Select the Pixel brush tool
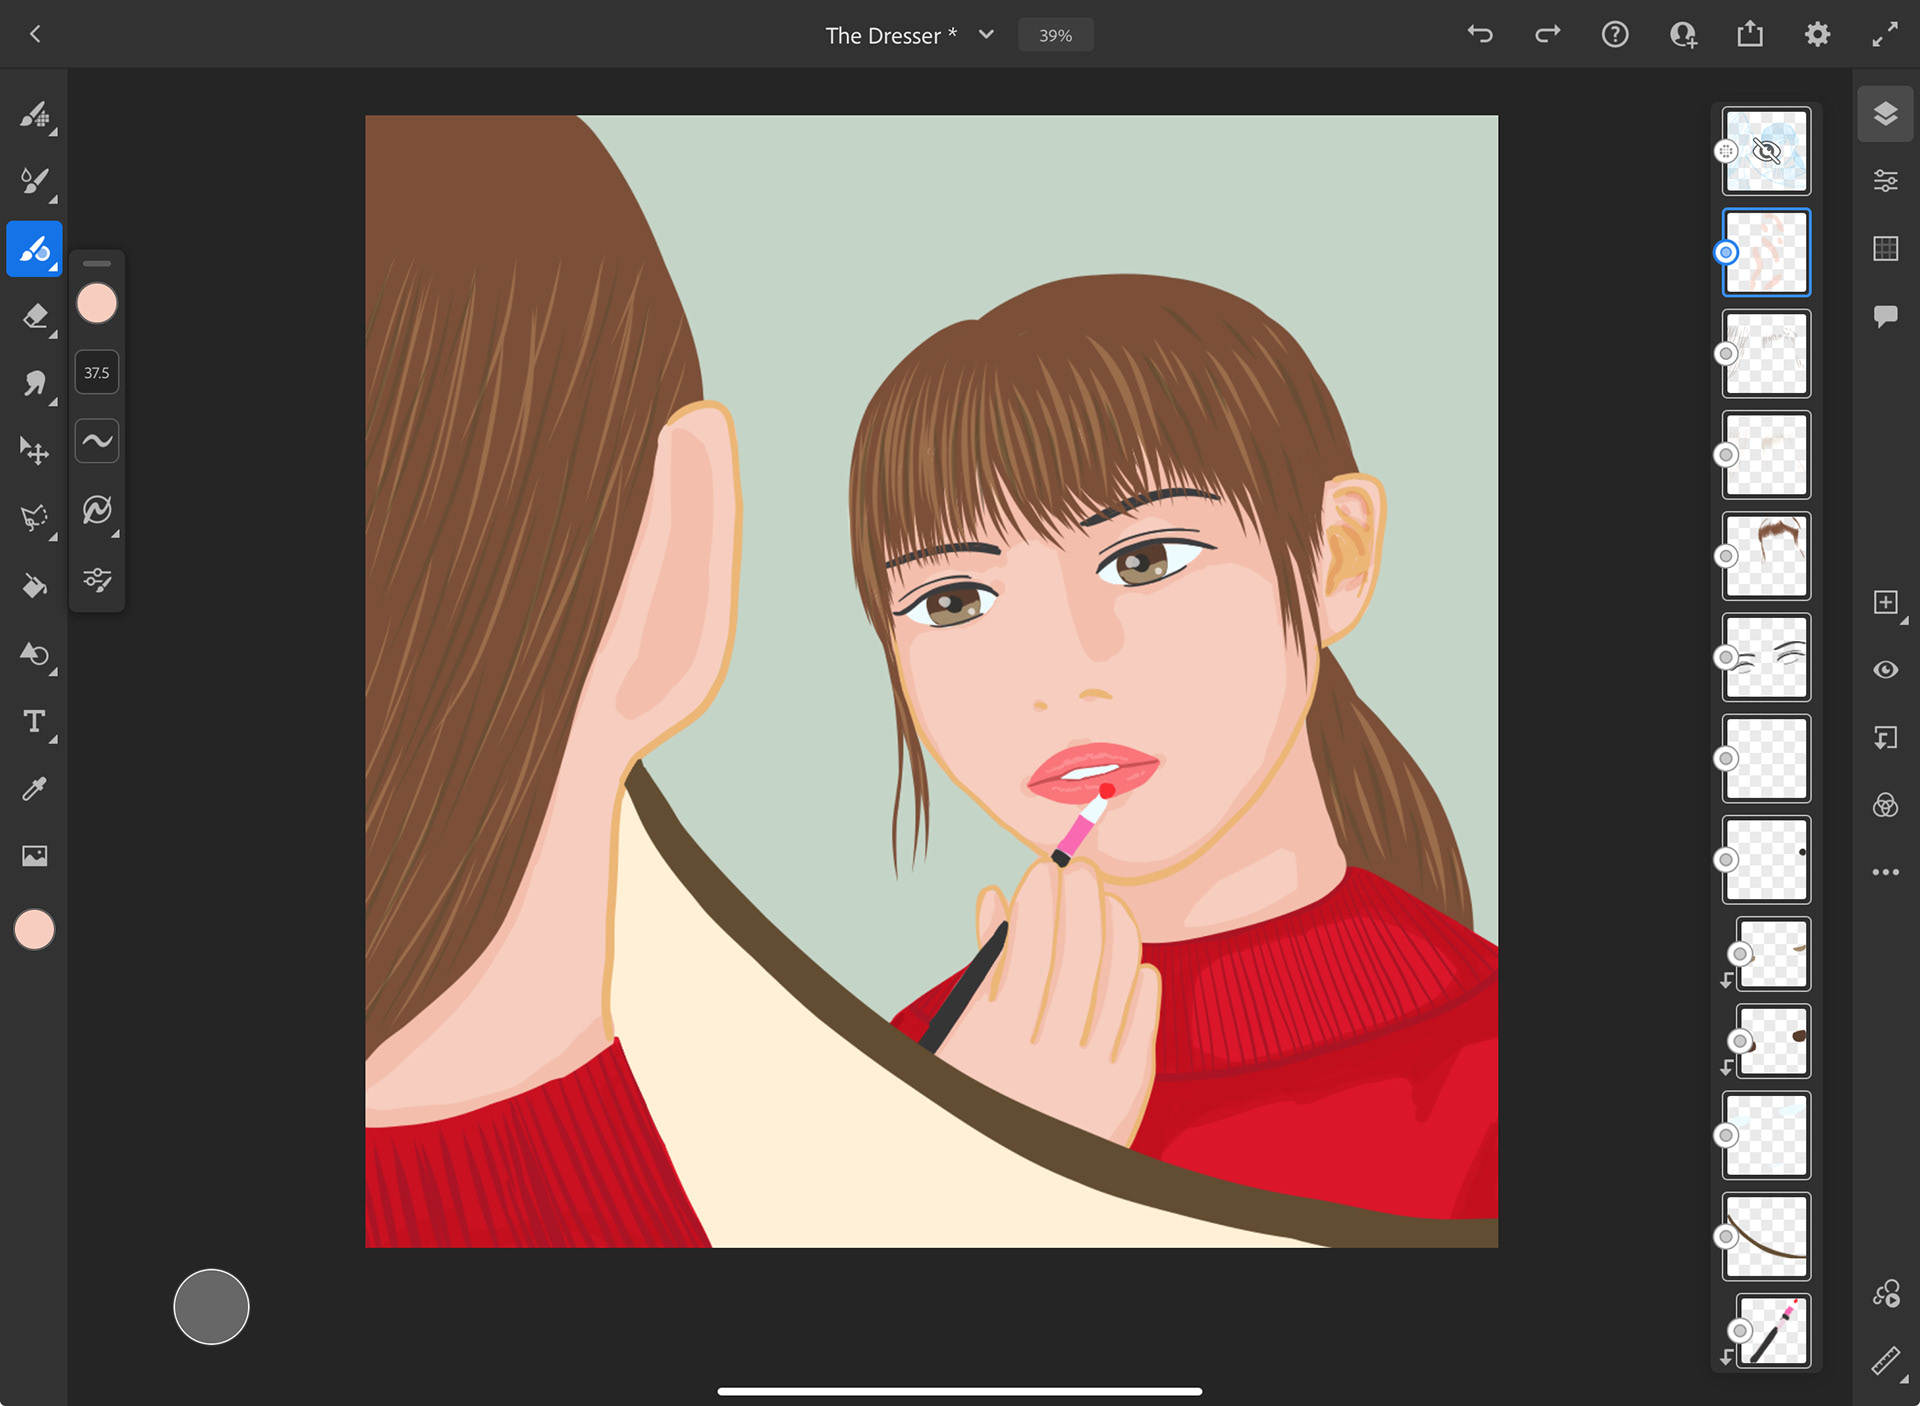This screenshot has height=1406, width=1920. pyautogui.click(x=35, y=114)
